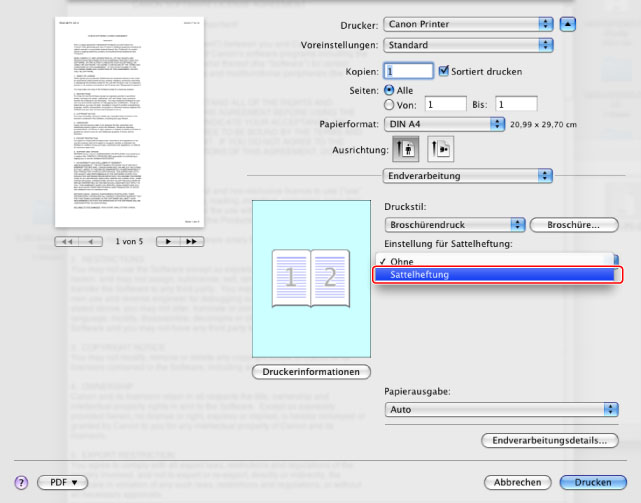The image size is (641, 503).
Task: Toggle Sortiert drucken checkbox
Action: 445,71
